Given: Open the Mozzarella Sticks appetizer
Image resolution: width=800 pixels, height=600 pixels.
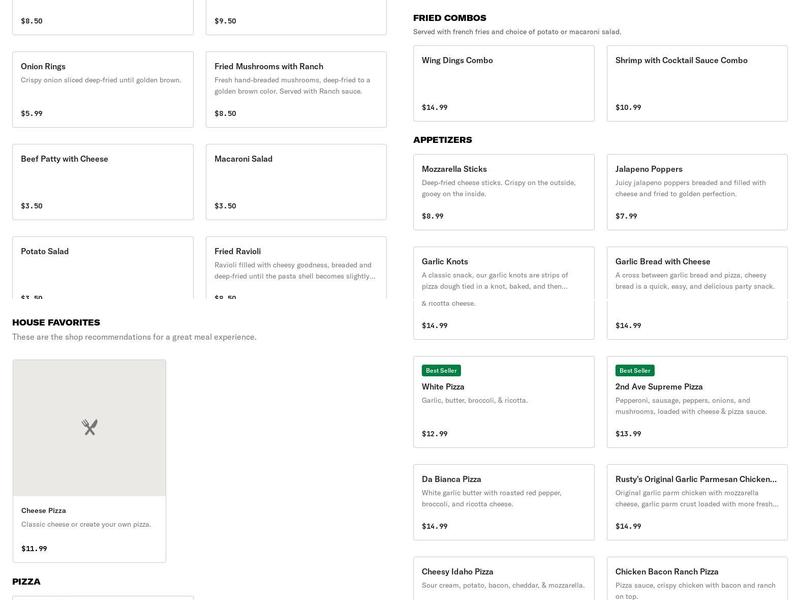Looking at the screenshot, I should tap(503, 192).
